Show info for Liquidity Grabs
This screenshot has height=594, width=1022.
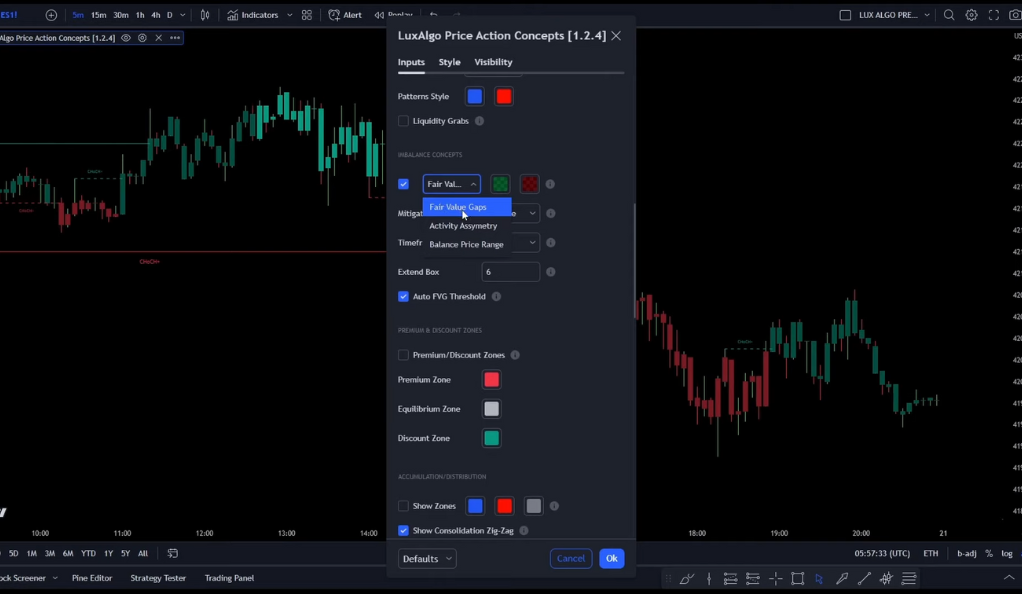point(479,121)
